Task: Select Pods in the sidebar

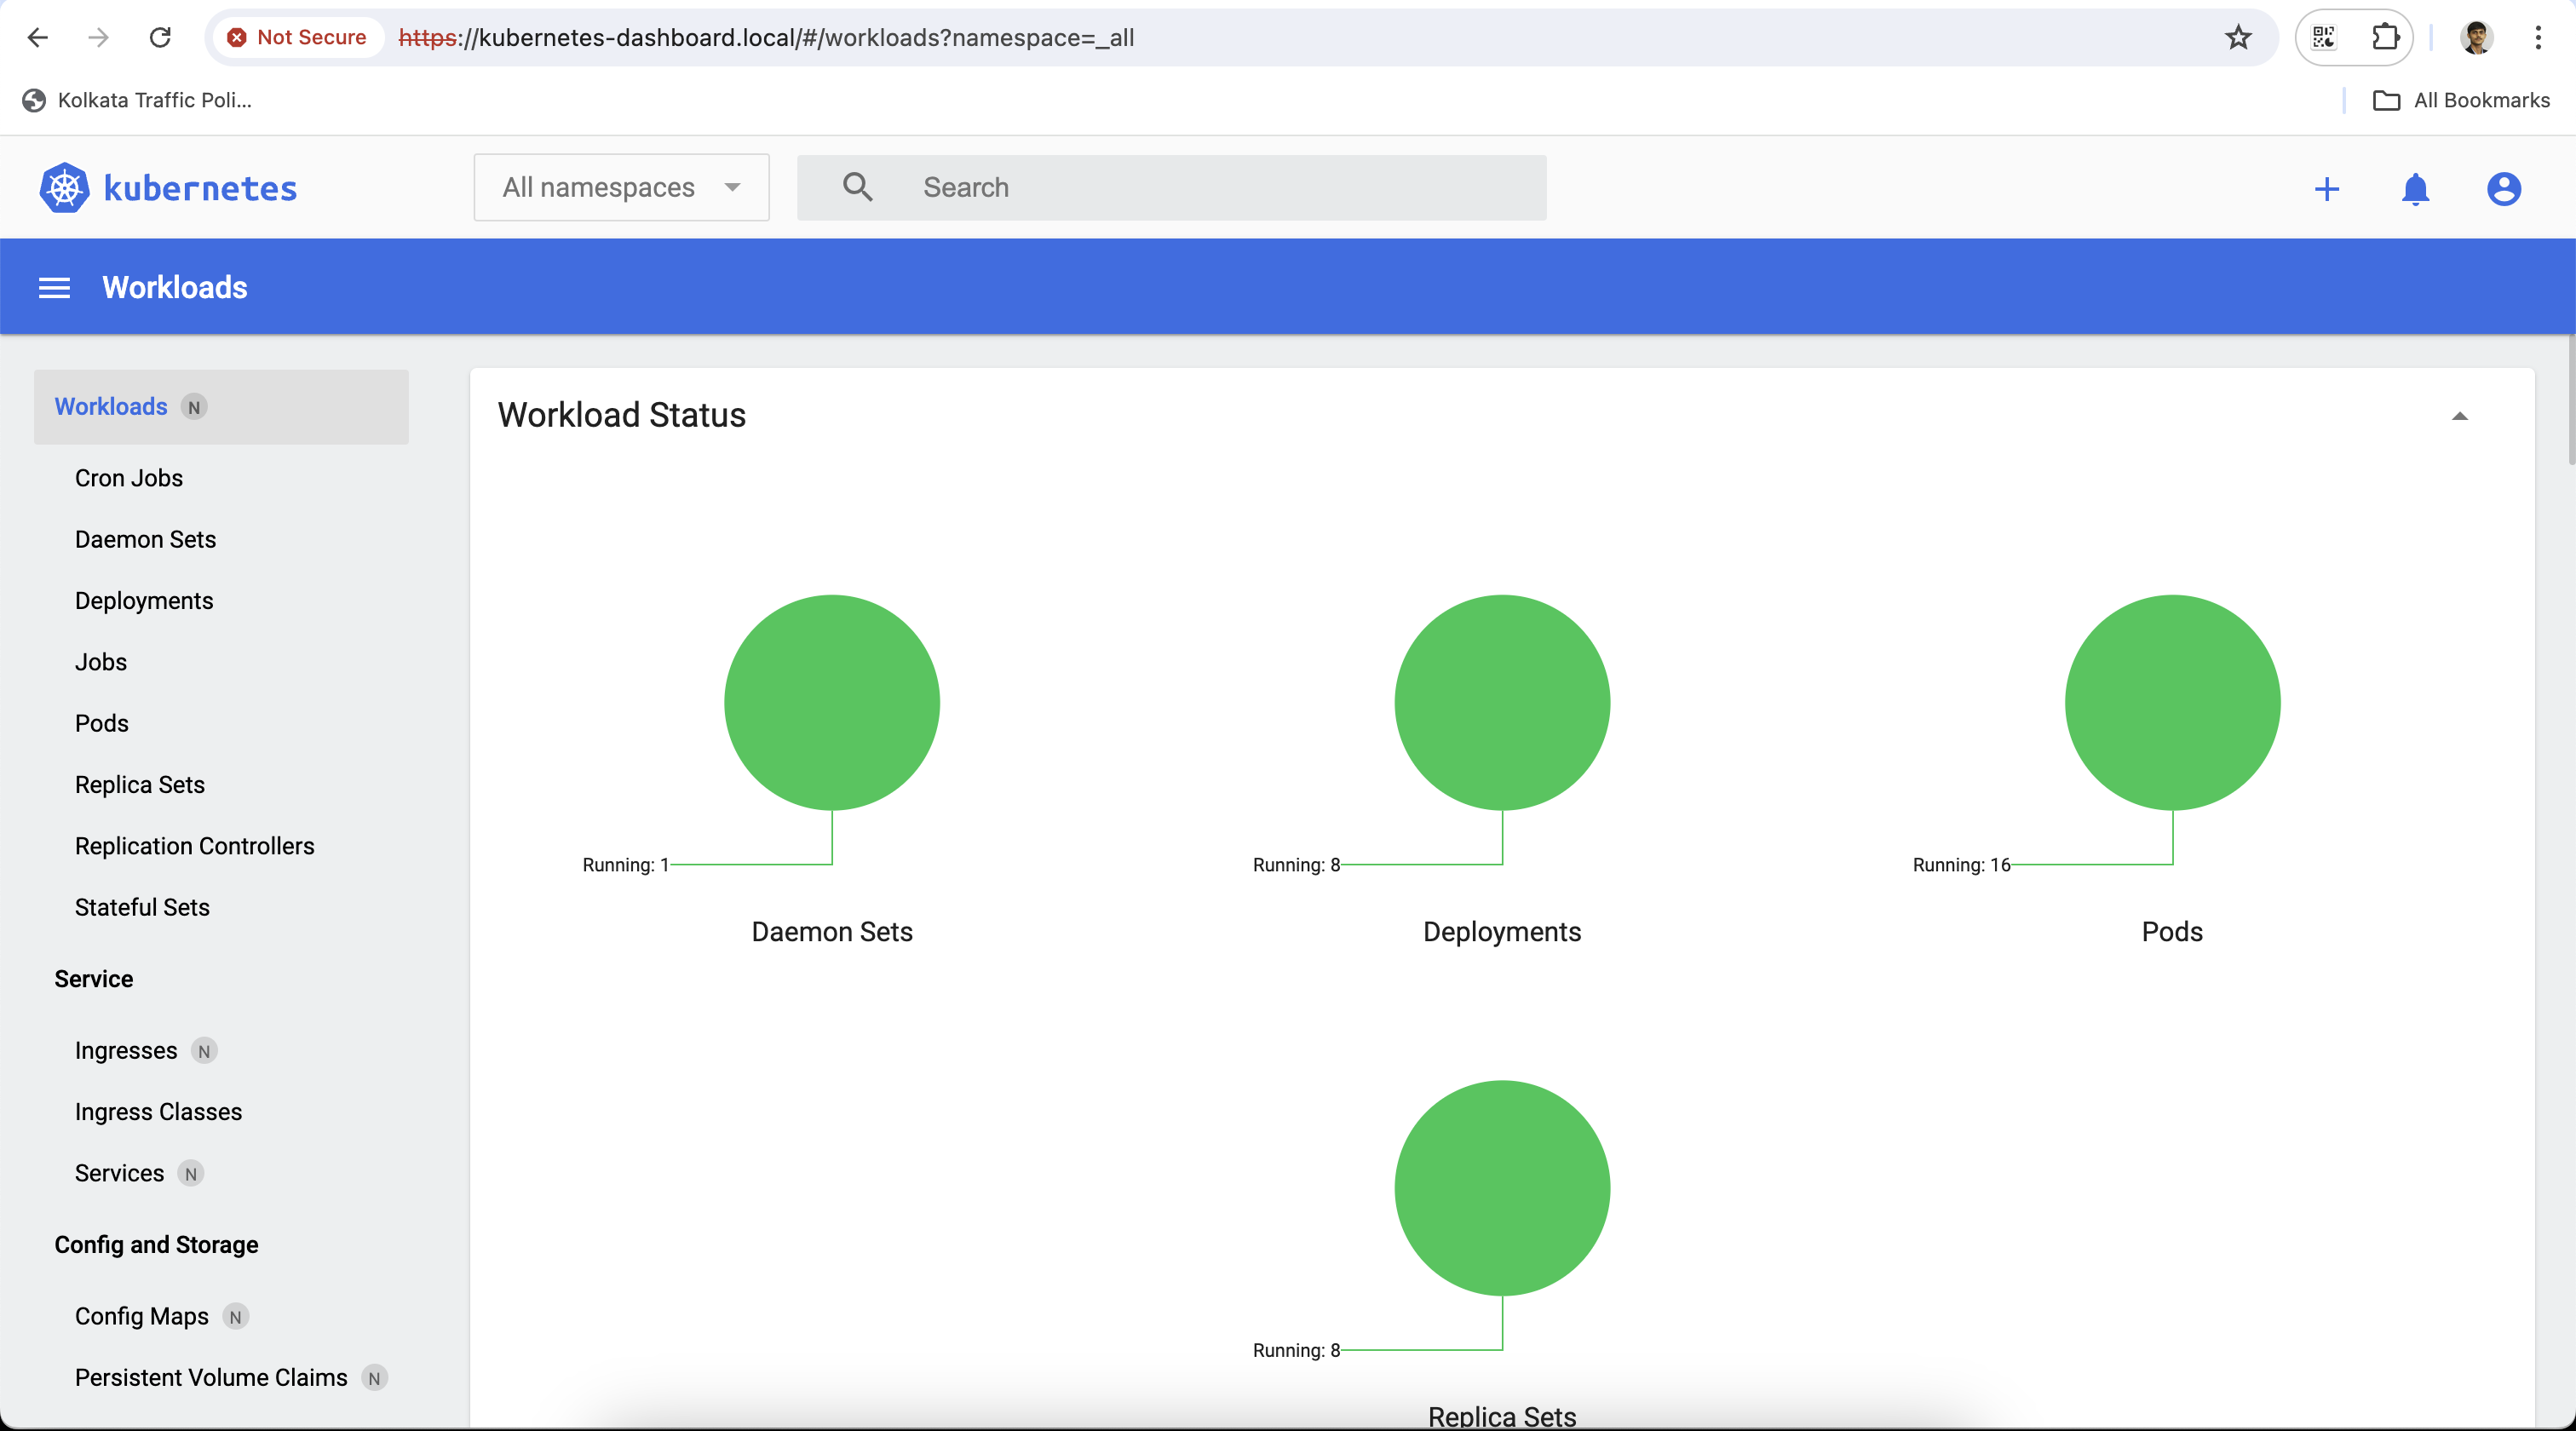Action: 102,723
